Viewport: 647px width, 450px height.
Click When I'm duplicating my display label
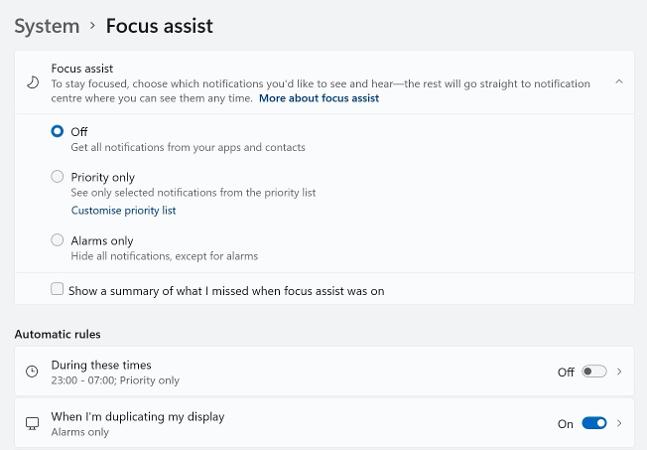coord(138,417)
